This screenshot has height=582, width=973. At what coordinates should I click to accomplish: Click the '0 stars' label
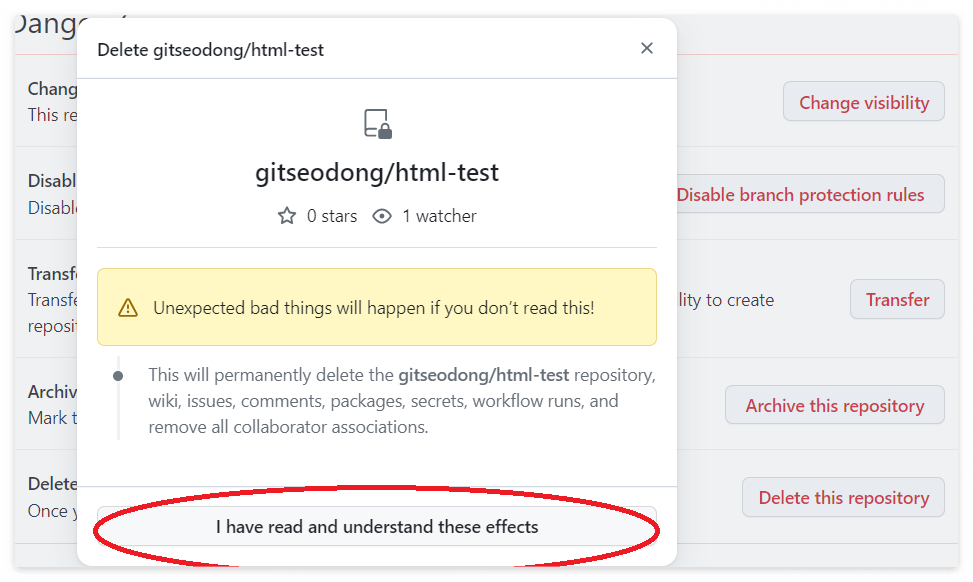[328, 216]
